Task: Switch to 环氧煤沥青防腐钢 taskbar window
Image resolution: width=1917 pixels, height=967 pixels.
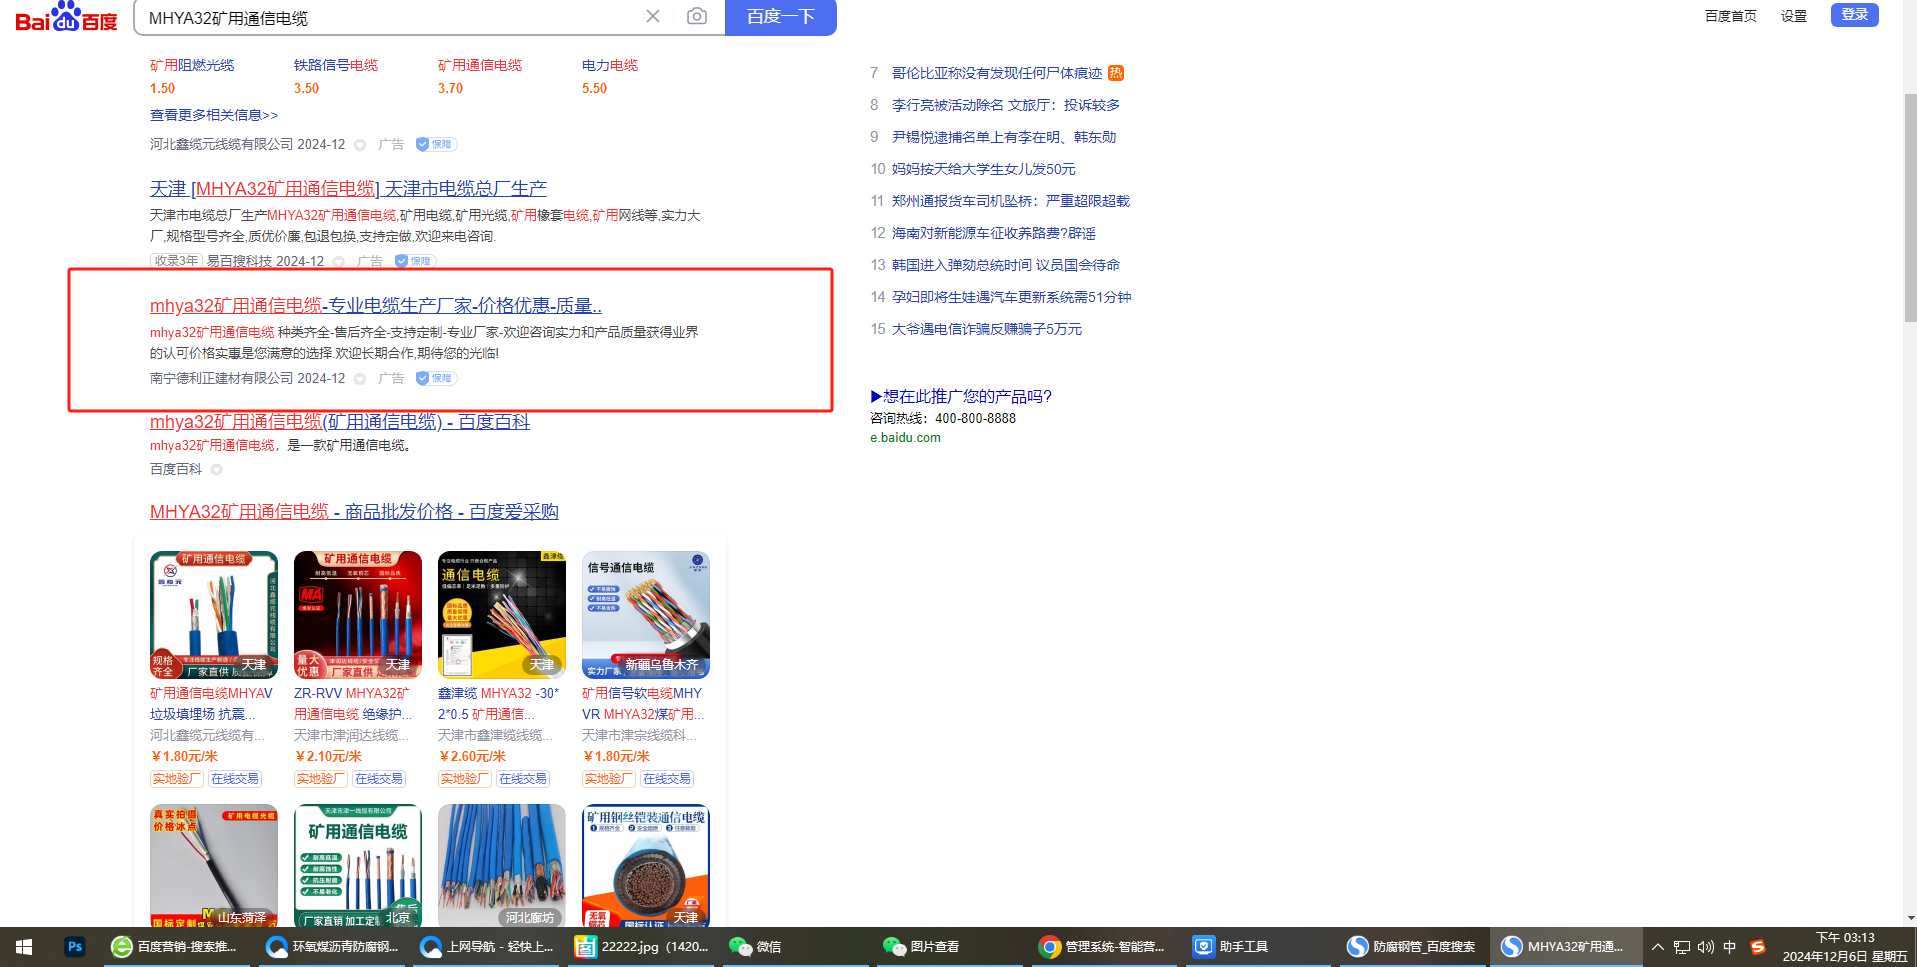Action: click(x=333, y=947)
